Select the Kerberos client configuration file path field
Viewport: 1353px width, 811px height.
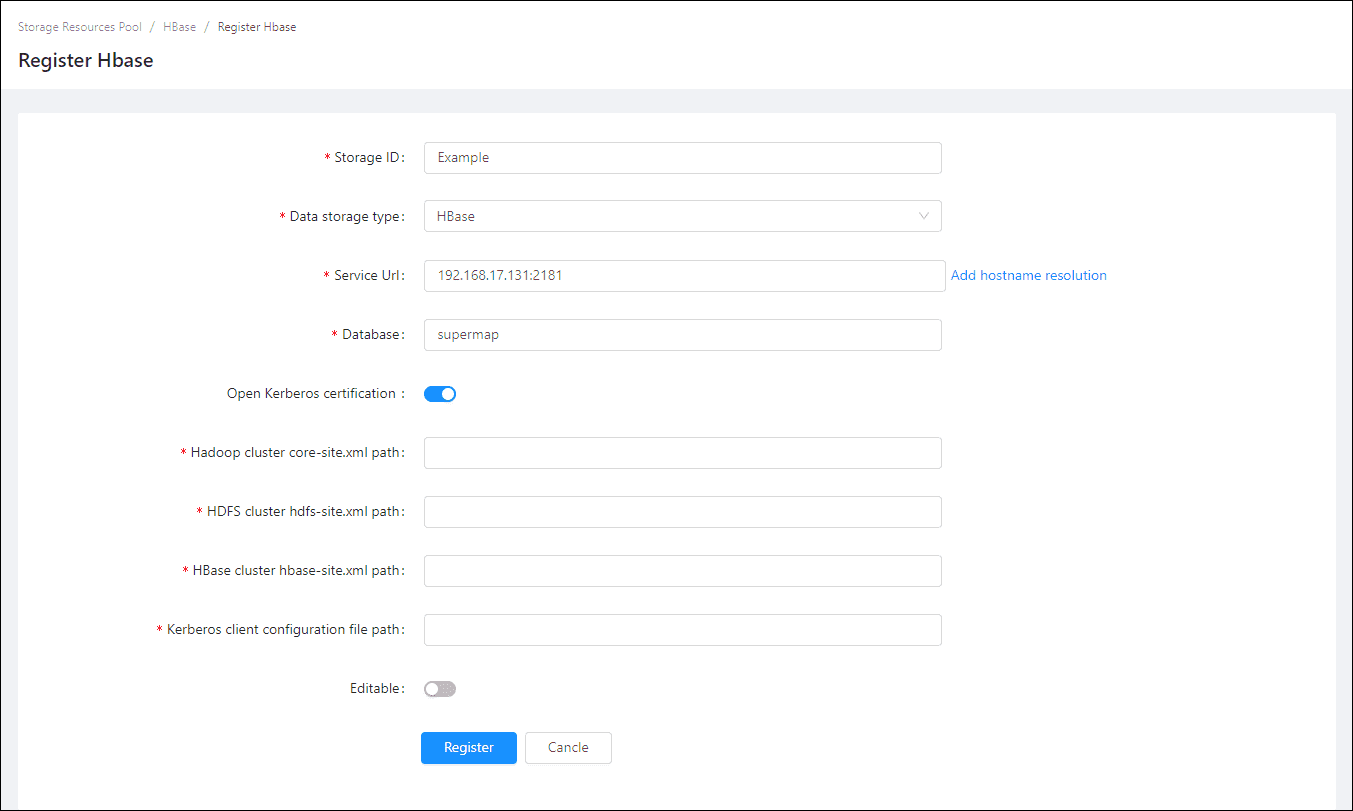(x=682, y=630)
